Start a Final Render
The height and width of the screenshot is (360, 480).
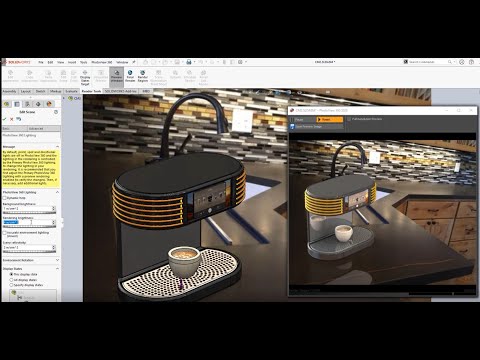click(130, 76)
